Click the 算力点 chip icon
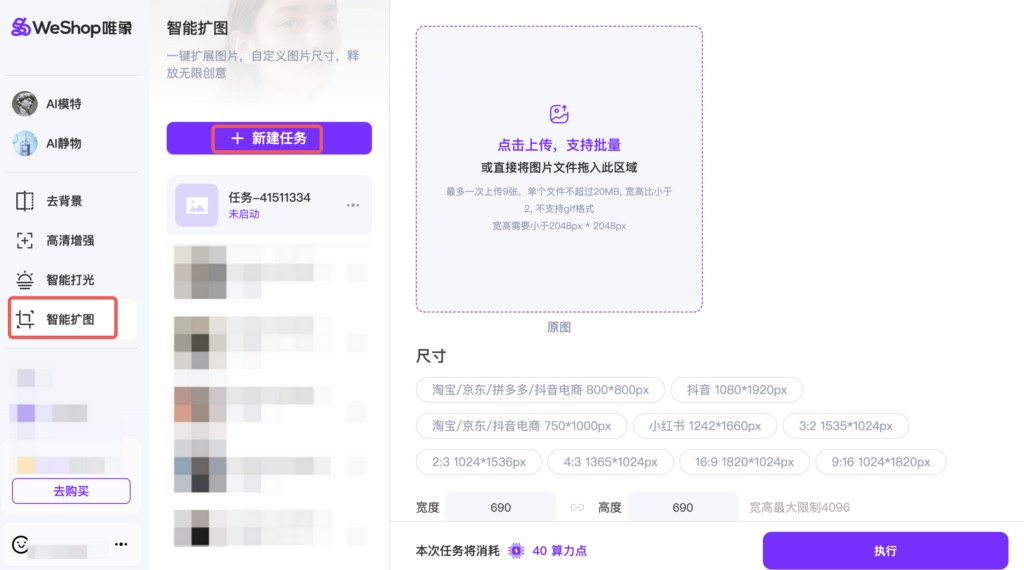 (x=516, y=551)
